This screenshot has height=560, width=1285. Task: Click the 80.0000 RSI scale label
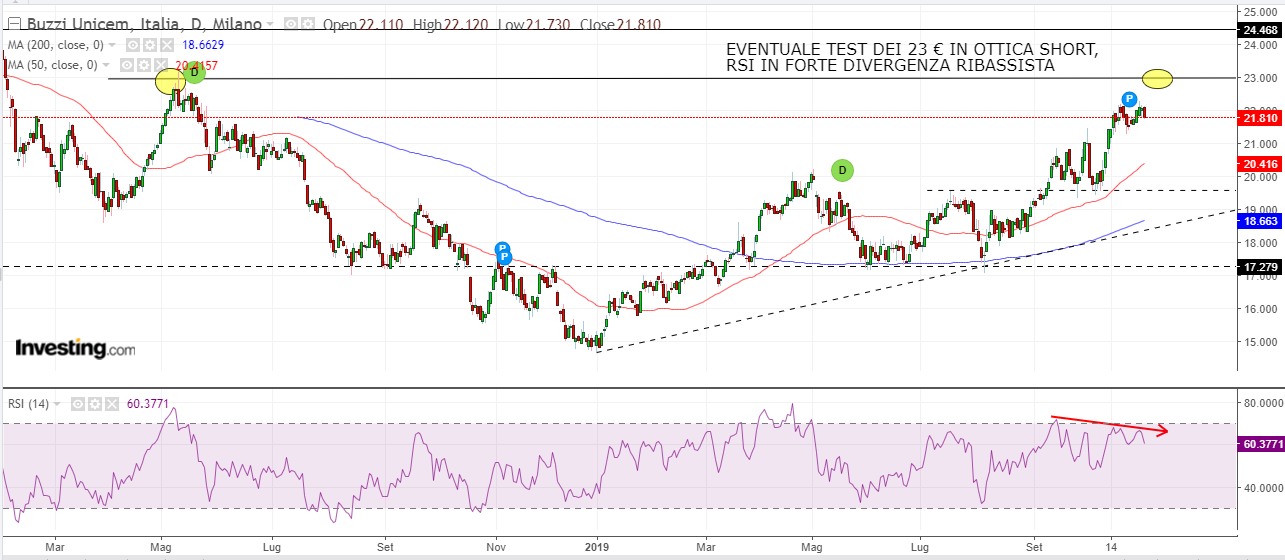click(1262, 403)
